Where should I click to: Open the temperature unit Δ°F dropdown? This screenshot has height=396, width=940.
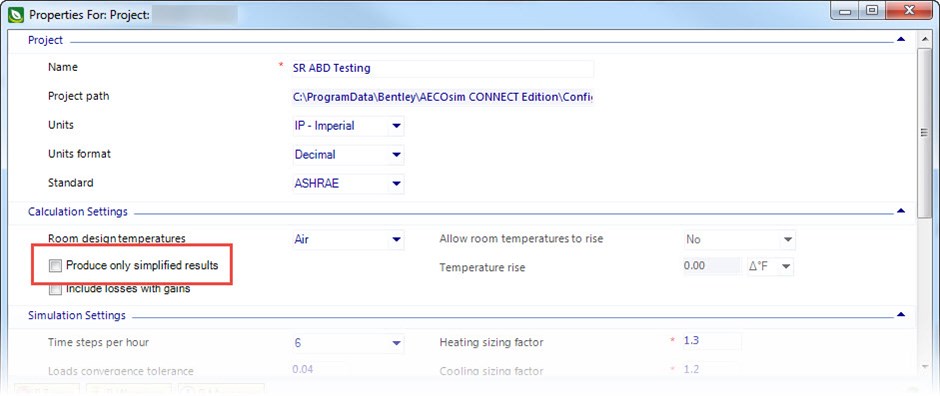click(770, 265)
